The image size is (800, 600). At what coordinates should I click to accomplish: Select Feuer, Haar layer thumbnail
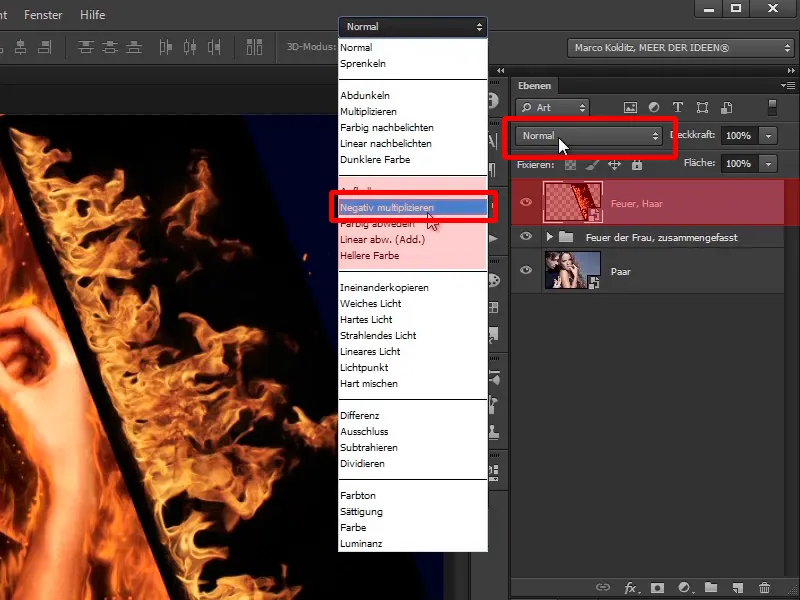coord(572,202)
